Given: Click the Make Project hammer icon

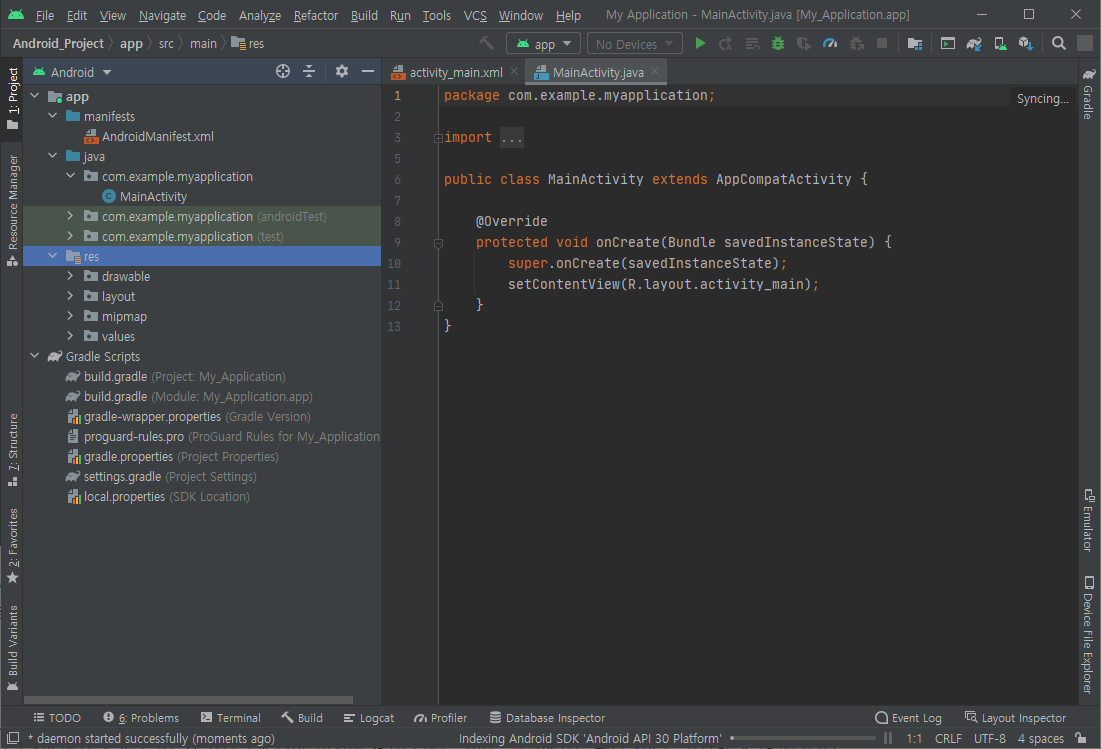Looking at the screenshot, I should click(486, 44).
